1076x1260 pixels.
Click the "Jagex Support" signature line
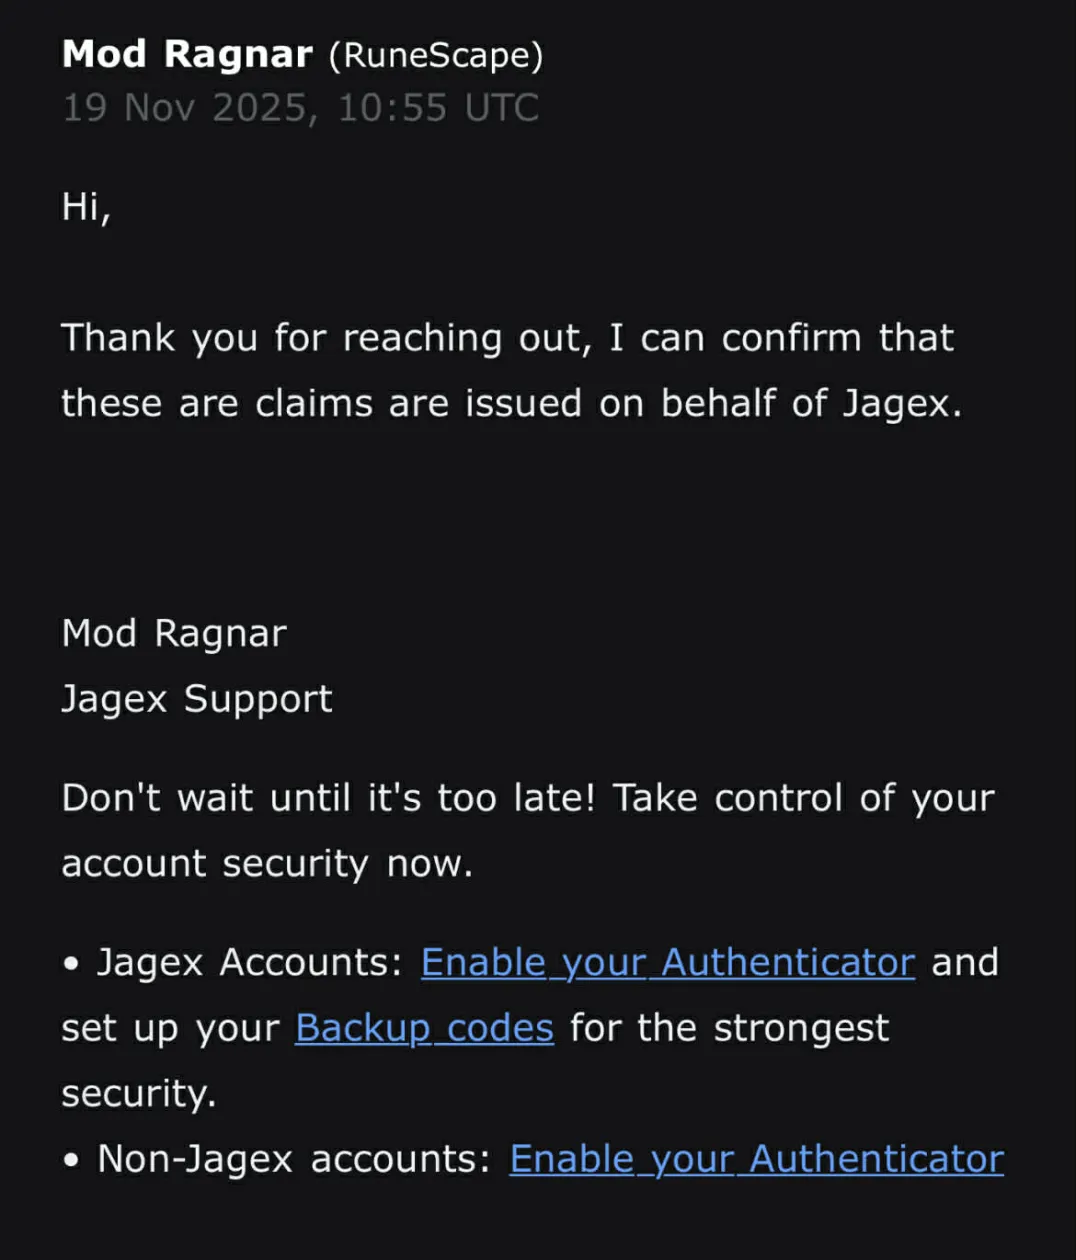(x=196, y=698)
